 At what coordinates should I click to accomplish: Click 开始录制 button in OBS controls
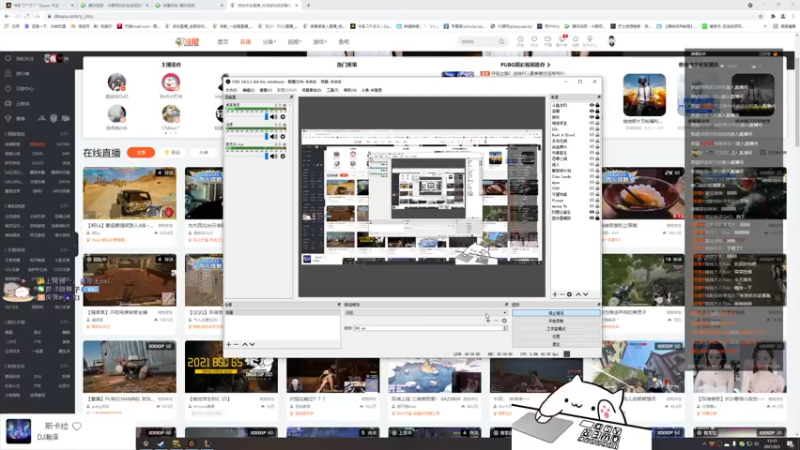click(556, 321)
